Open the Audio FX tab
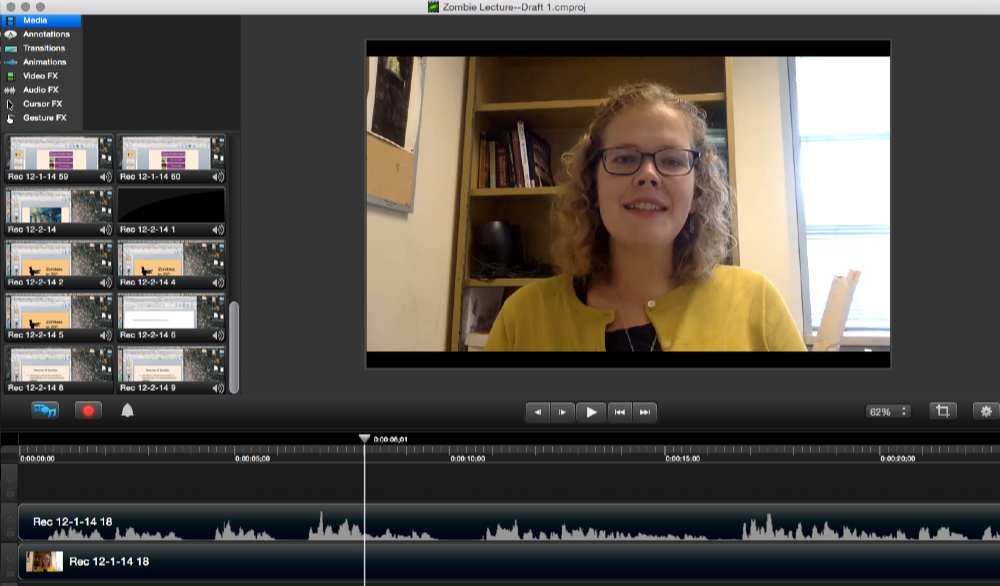This screenshot has width=1000, height=586. 41,90
